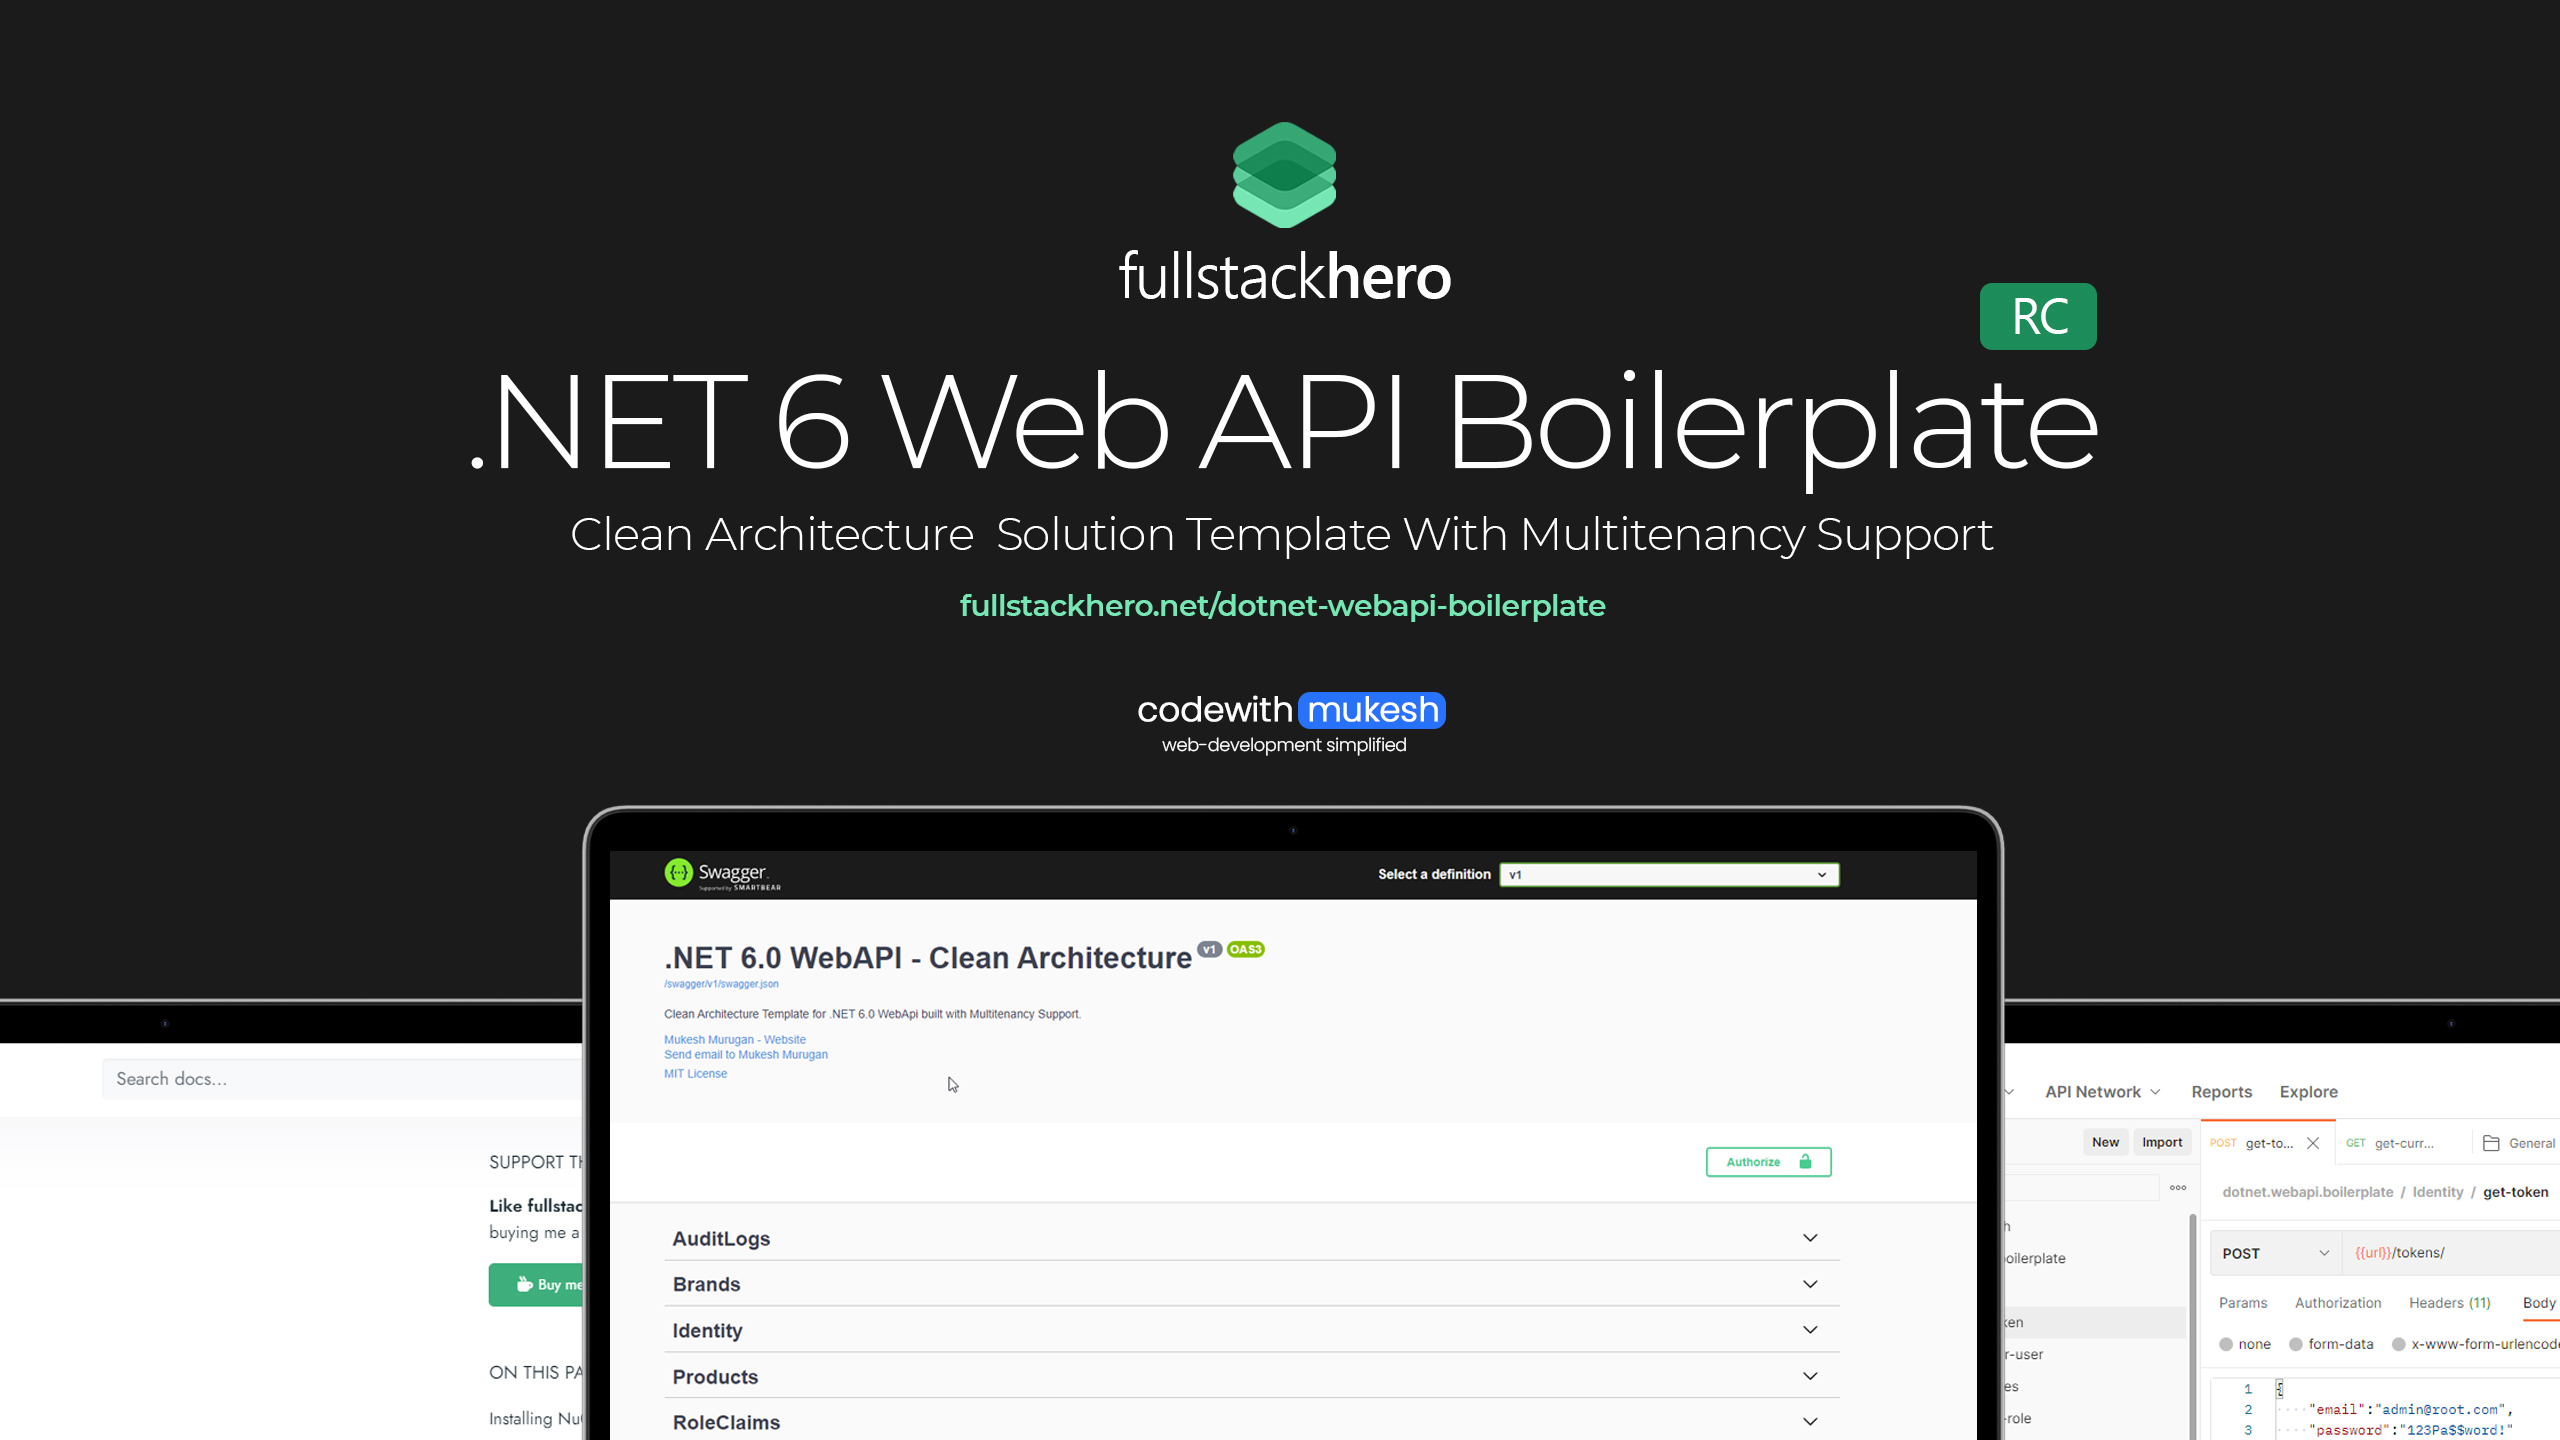Expand the Identity section chevron
Viewport: 2560px width, 1440px height.
point(1809,1329)
